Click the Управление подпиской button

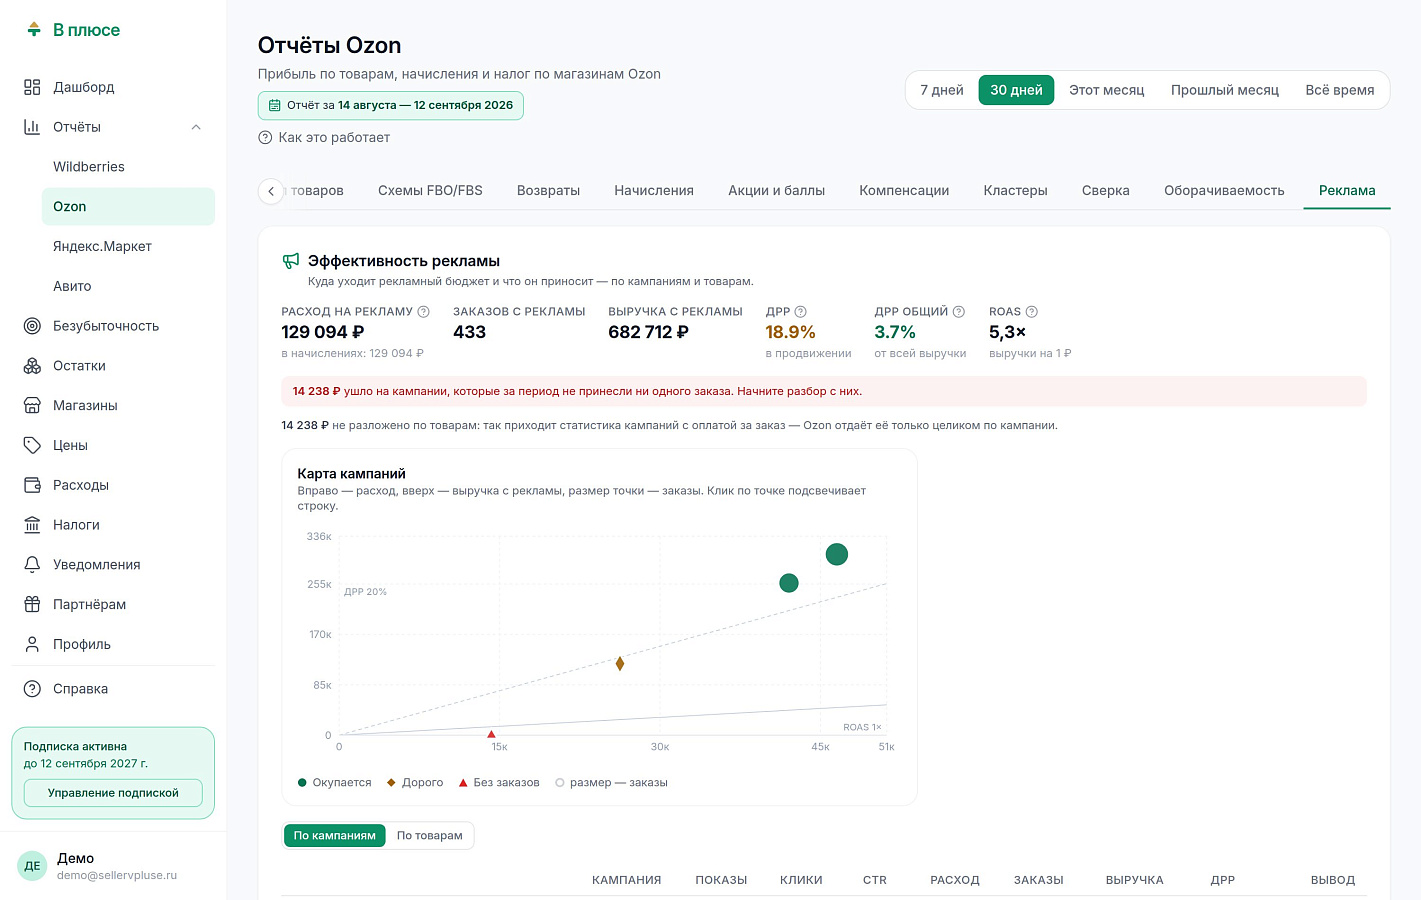(x=113, y=793)
